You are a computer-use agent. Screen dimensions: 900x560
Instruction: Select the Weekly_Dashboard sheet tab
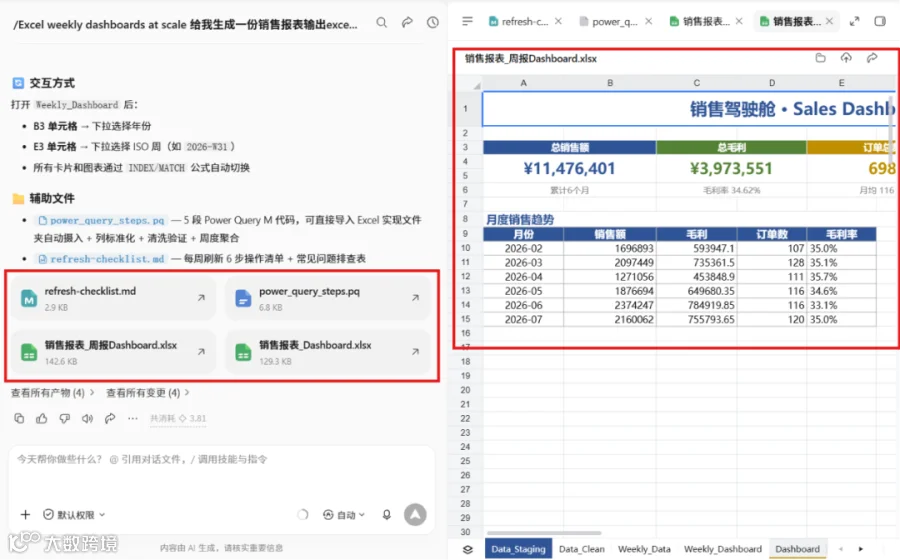tap(723, 549)
